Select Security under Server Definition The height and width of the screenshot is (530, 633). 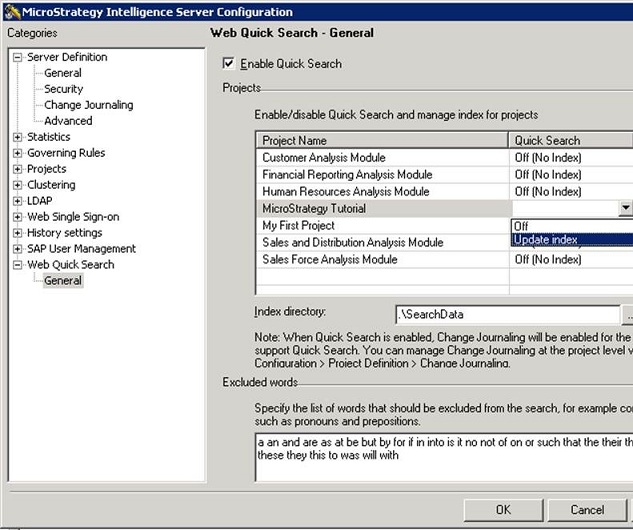pyautogui.click(x=64, y=89)
